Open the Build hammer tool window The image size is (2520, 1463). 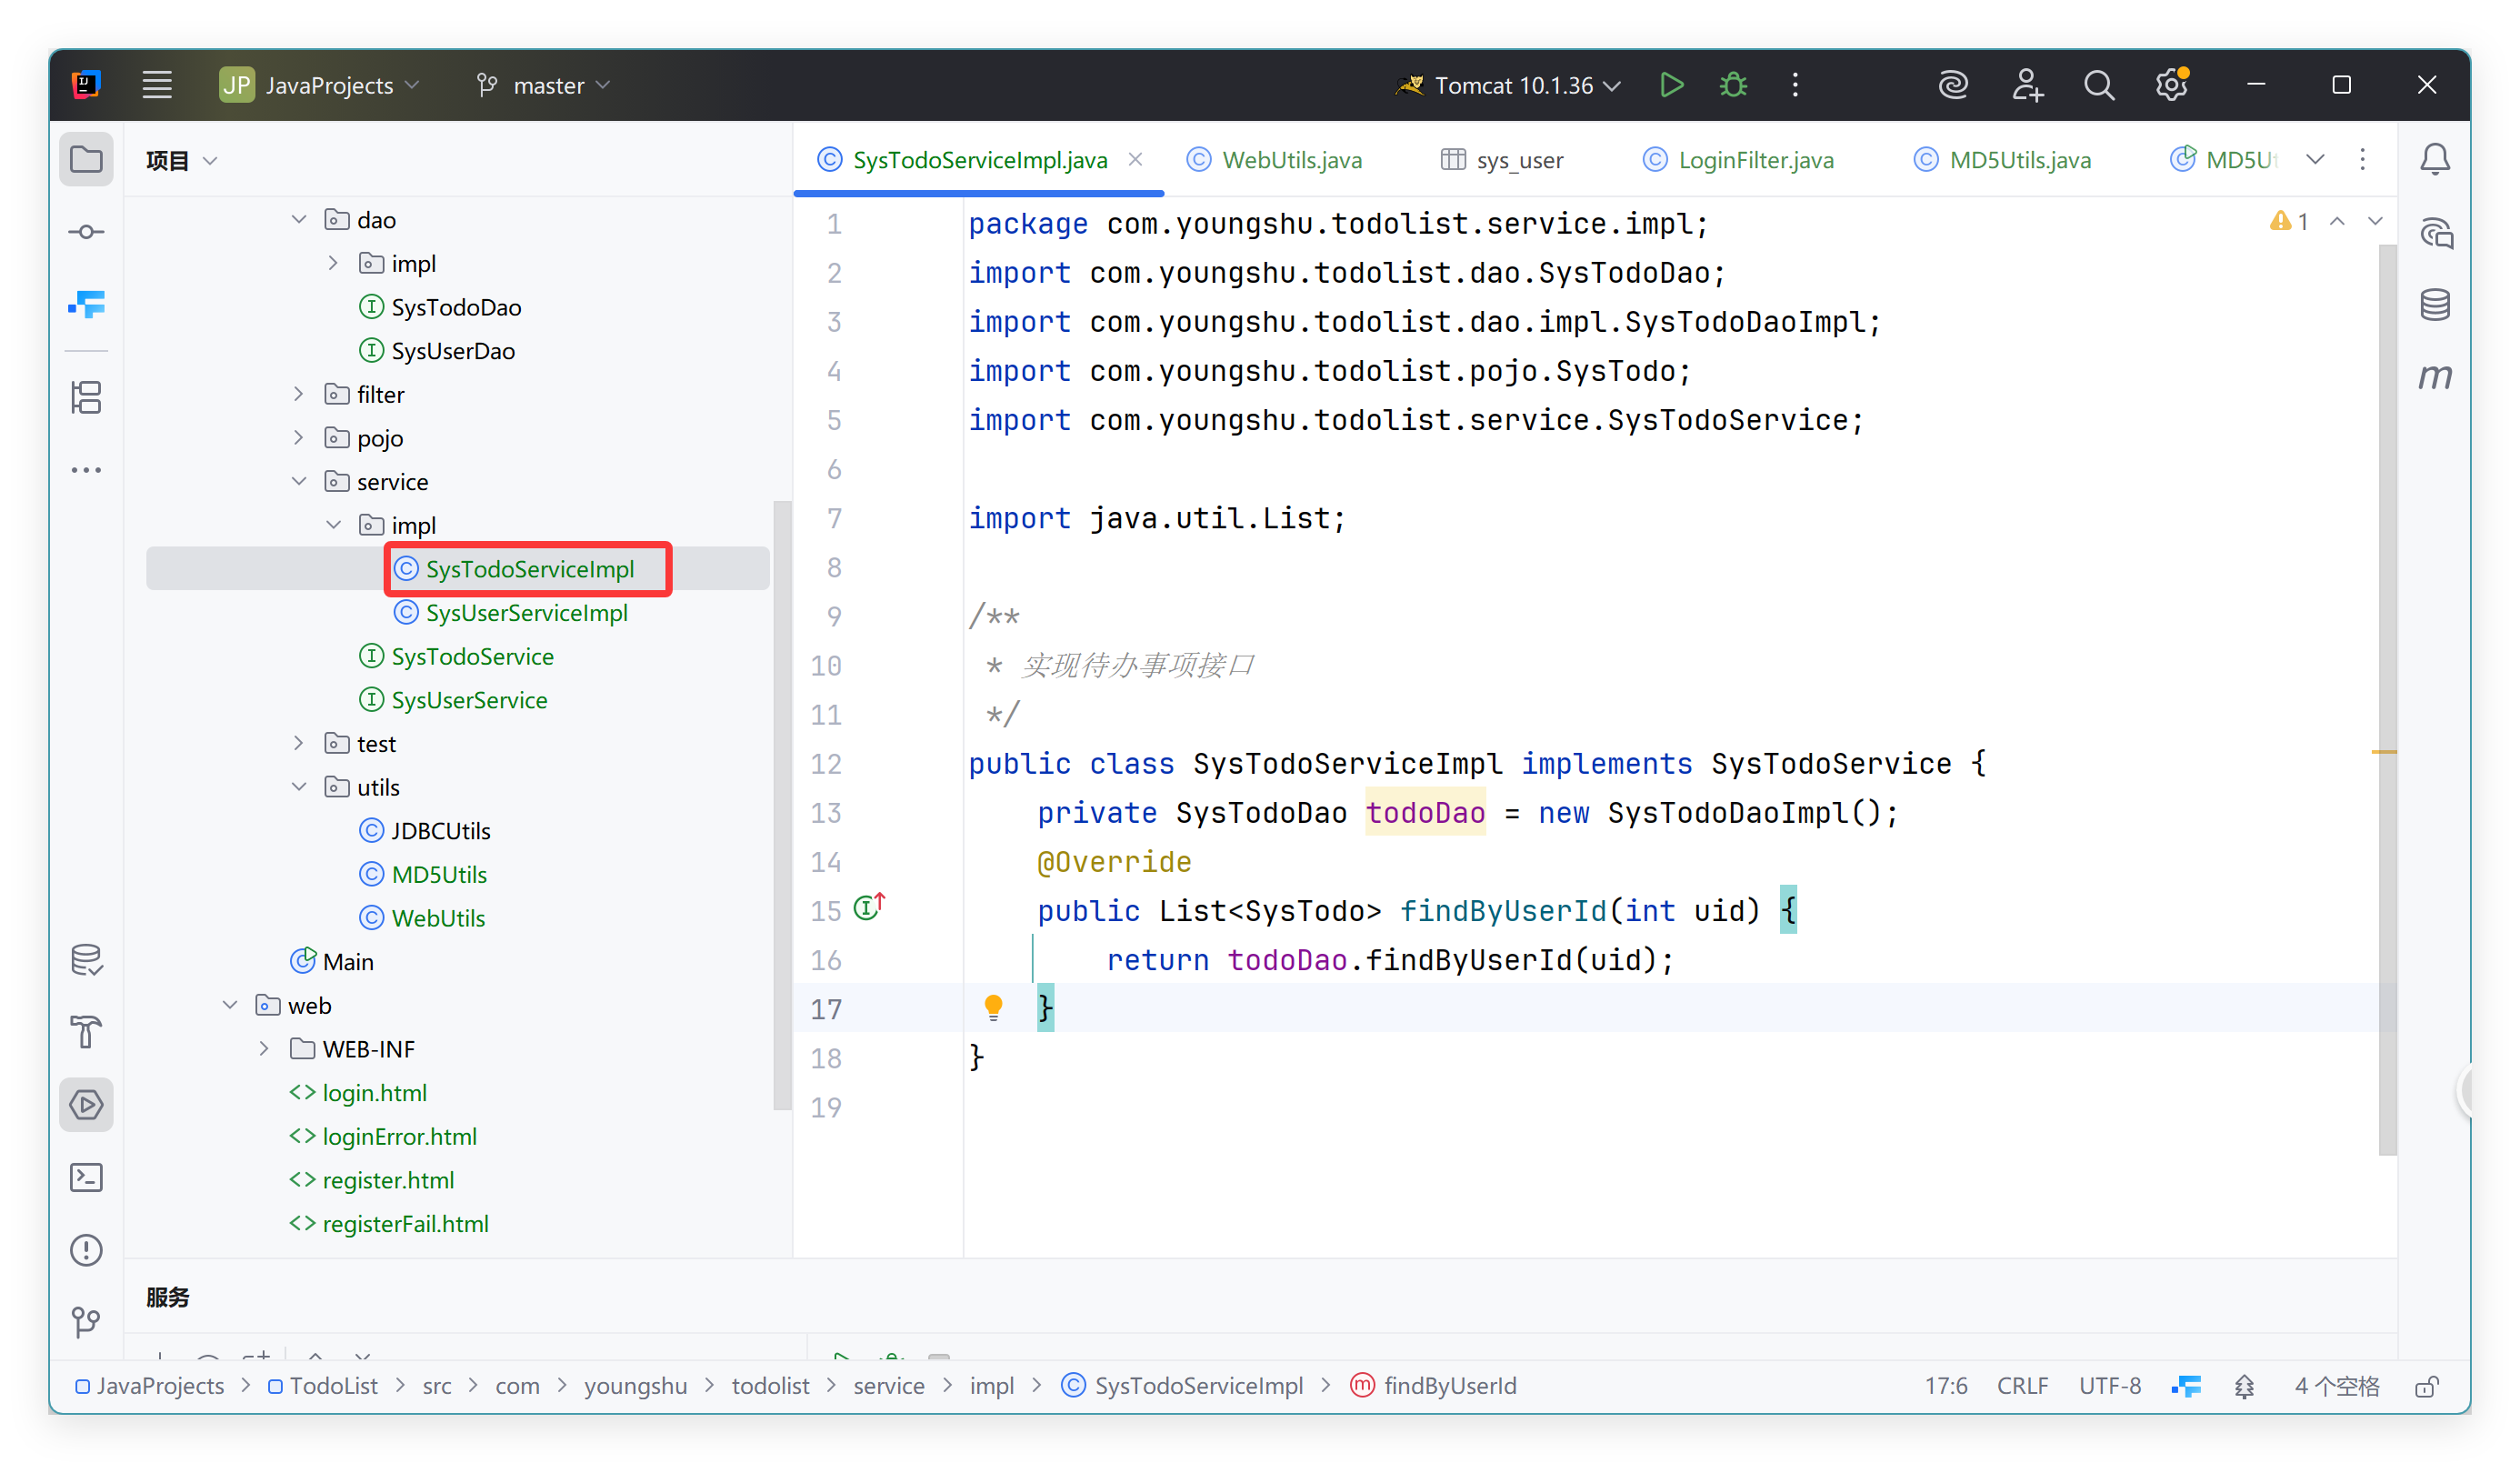(x=87, y=1032)
